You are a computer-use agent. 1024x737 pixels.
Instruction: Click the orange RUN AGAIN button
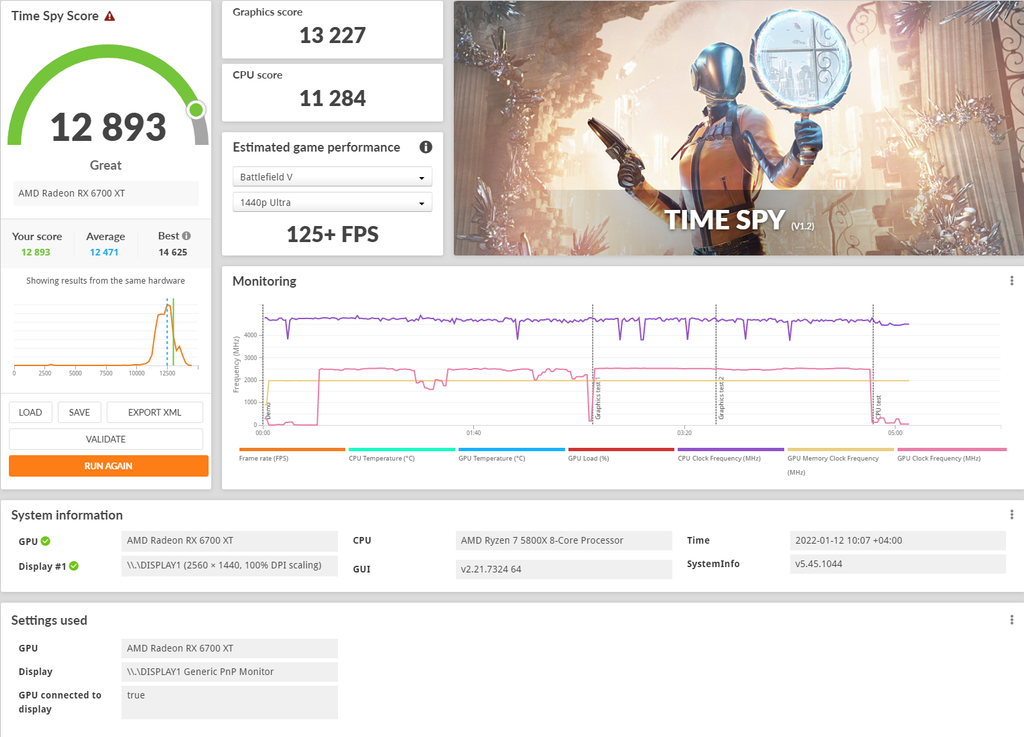pyautogui.click(x=108, y=466)
